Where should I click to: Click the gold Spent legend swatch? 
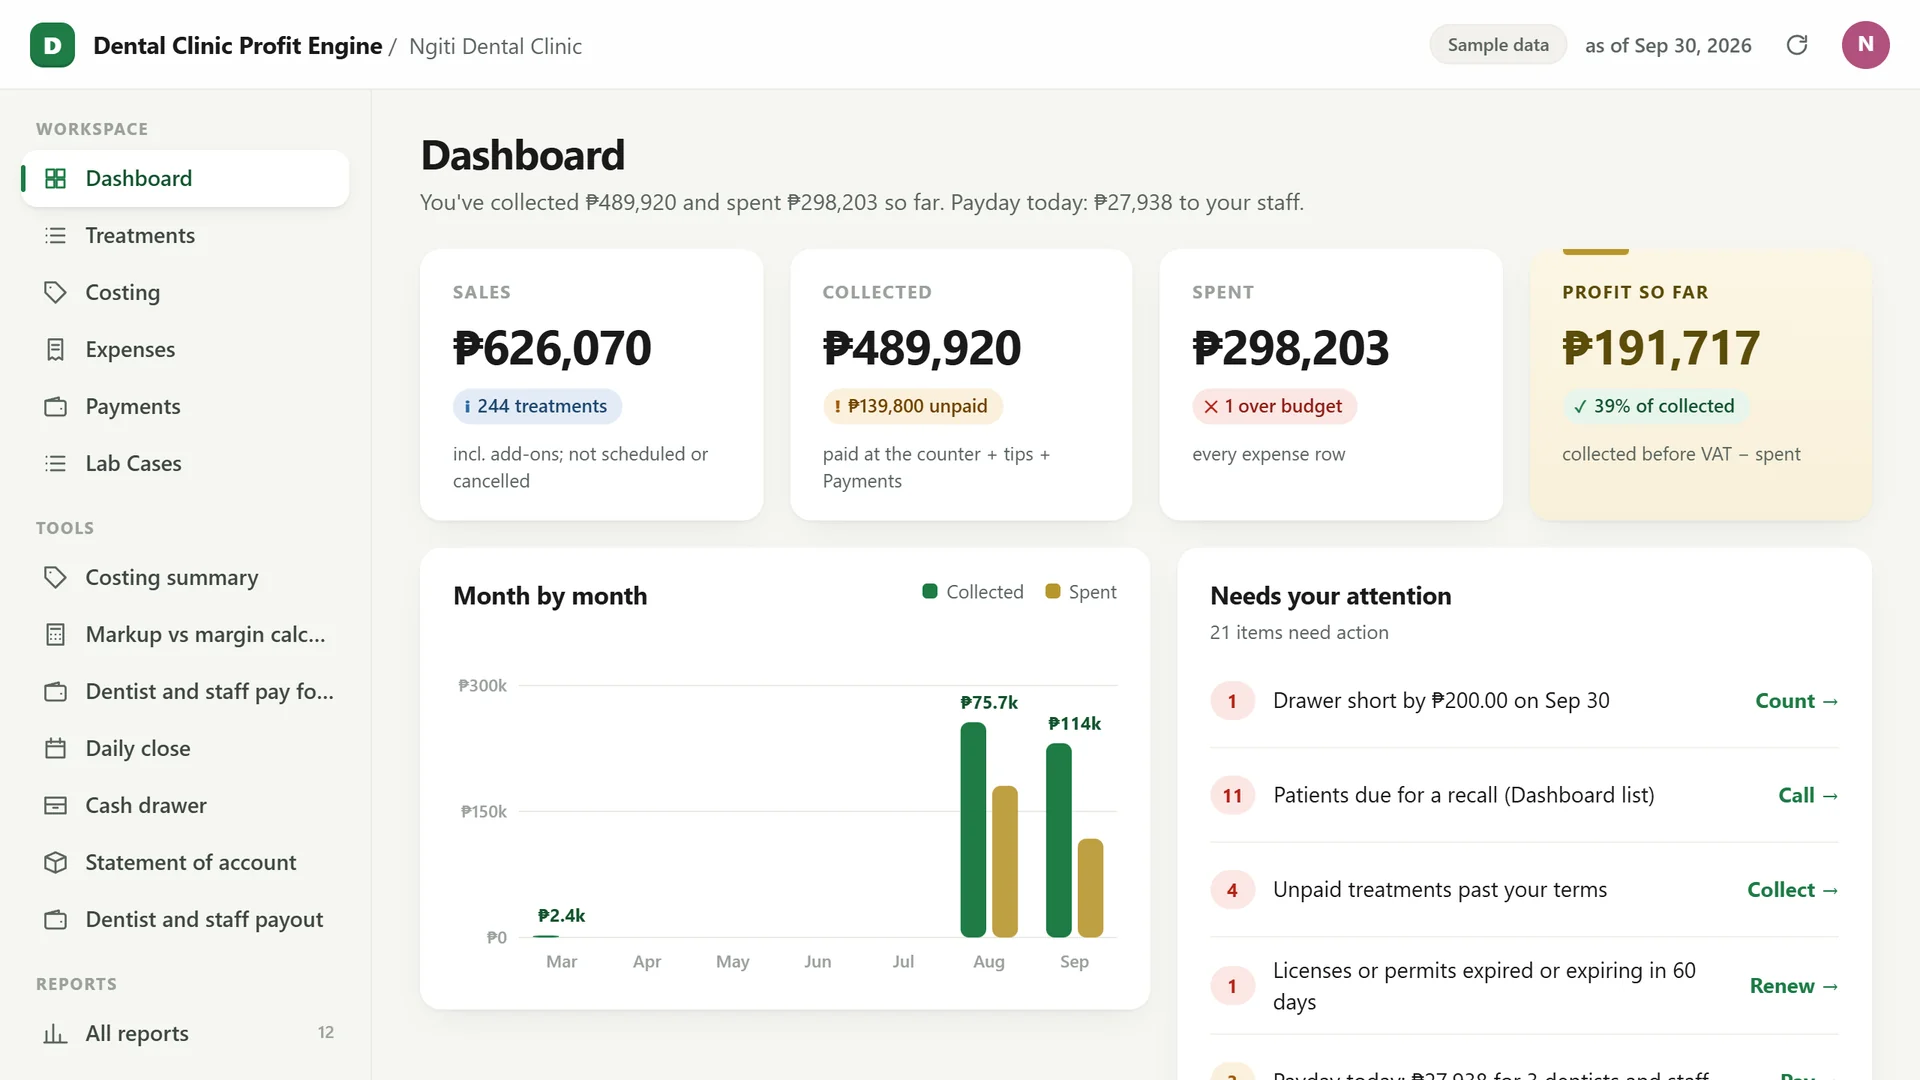click(1053, 591)
